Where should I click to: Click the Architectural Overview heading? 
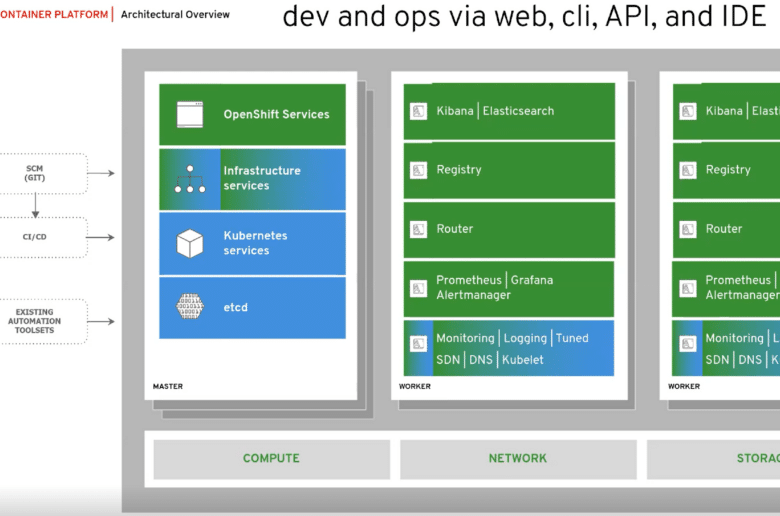click(175, 14)
